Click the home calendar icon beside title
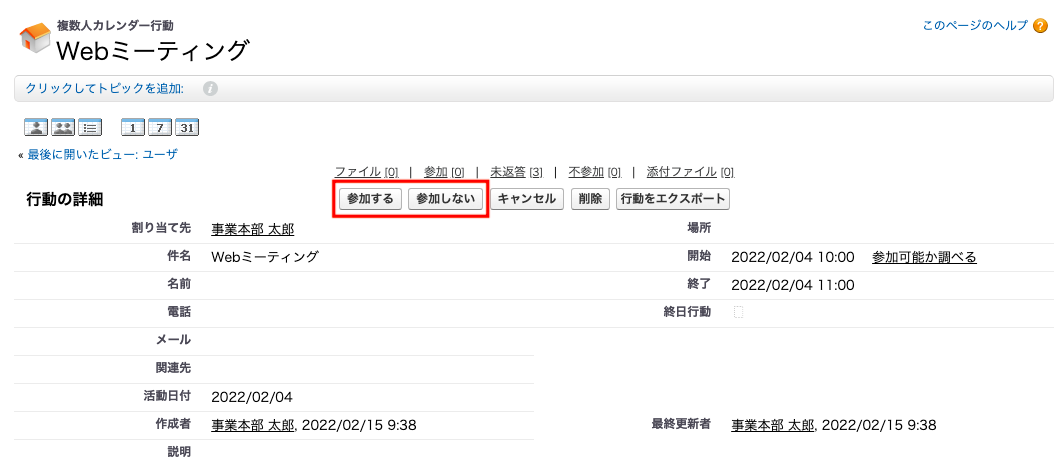Image resolution: width=1063 pixels, height=476 pixels. coord(34,38)
